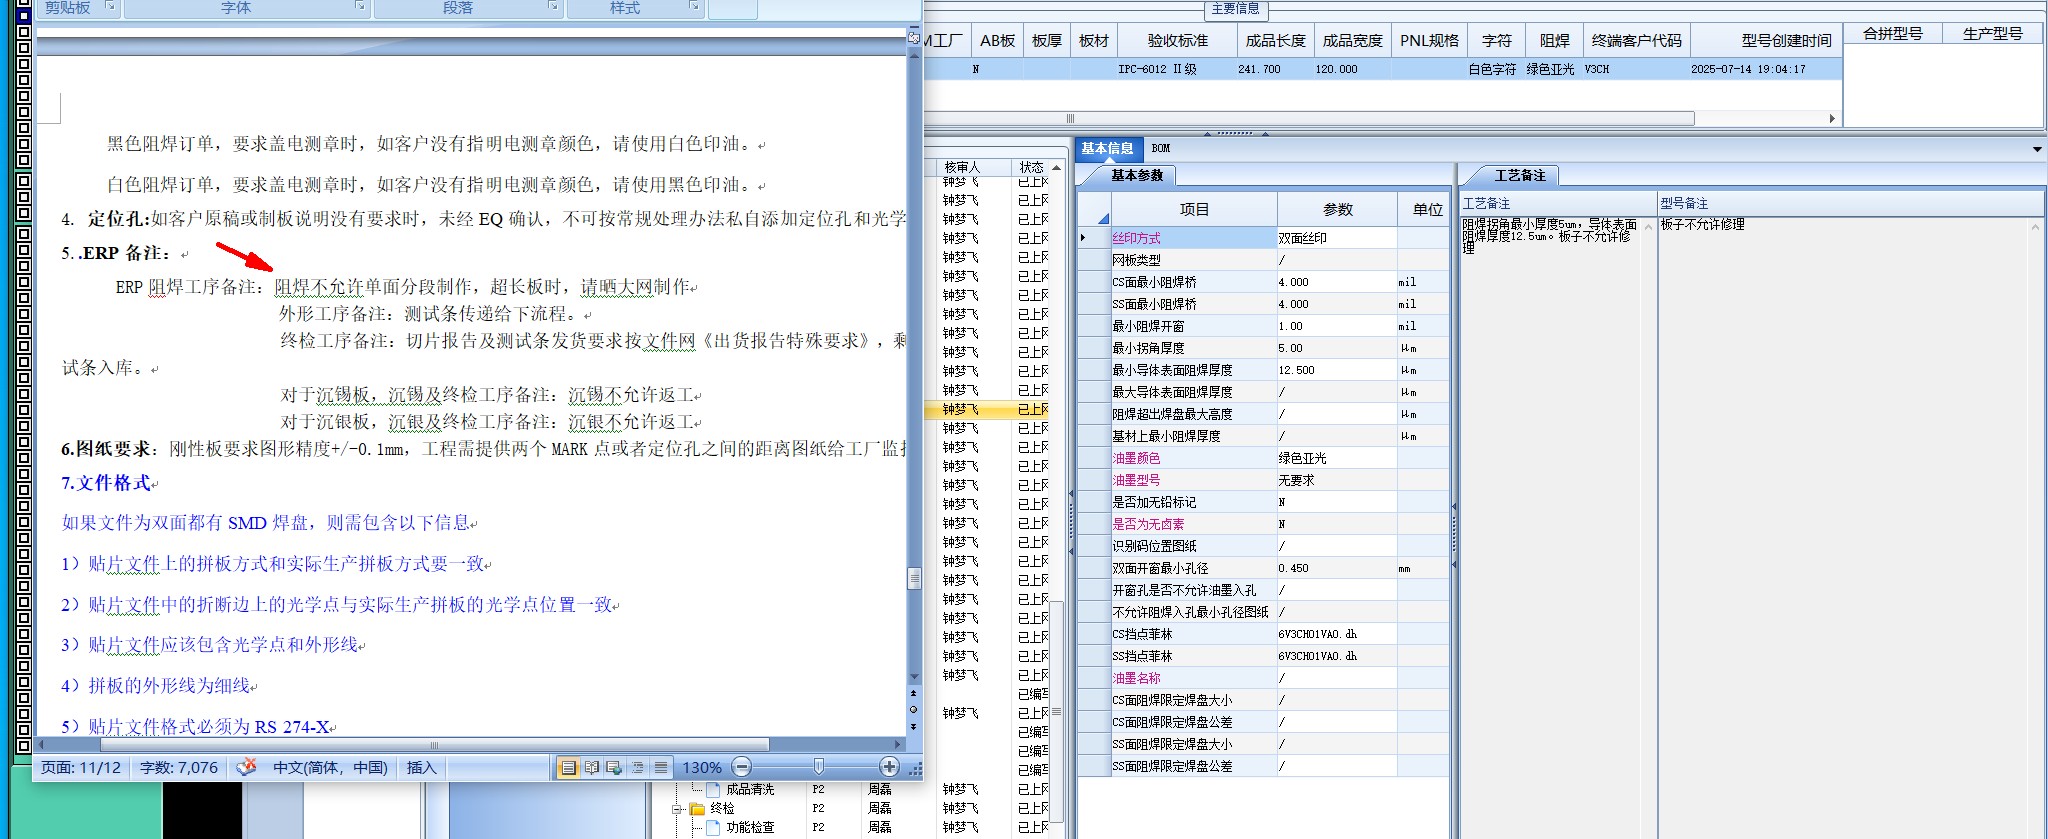Click Word's next page double-arrow icon
The width and height of the screenshot is (2048, 839).
point(913,727)
